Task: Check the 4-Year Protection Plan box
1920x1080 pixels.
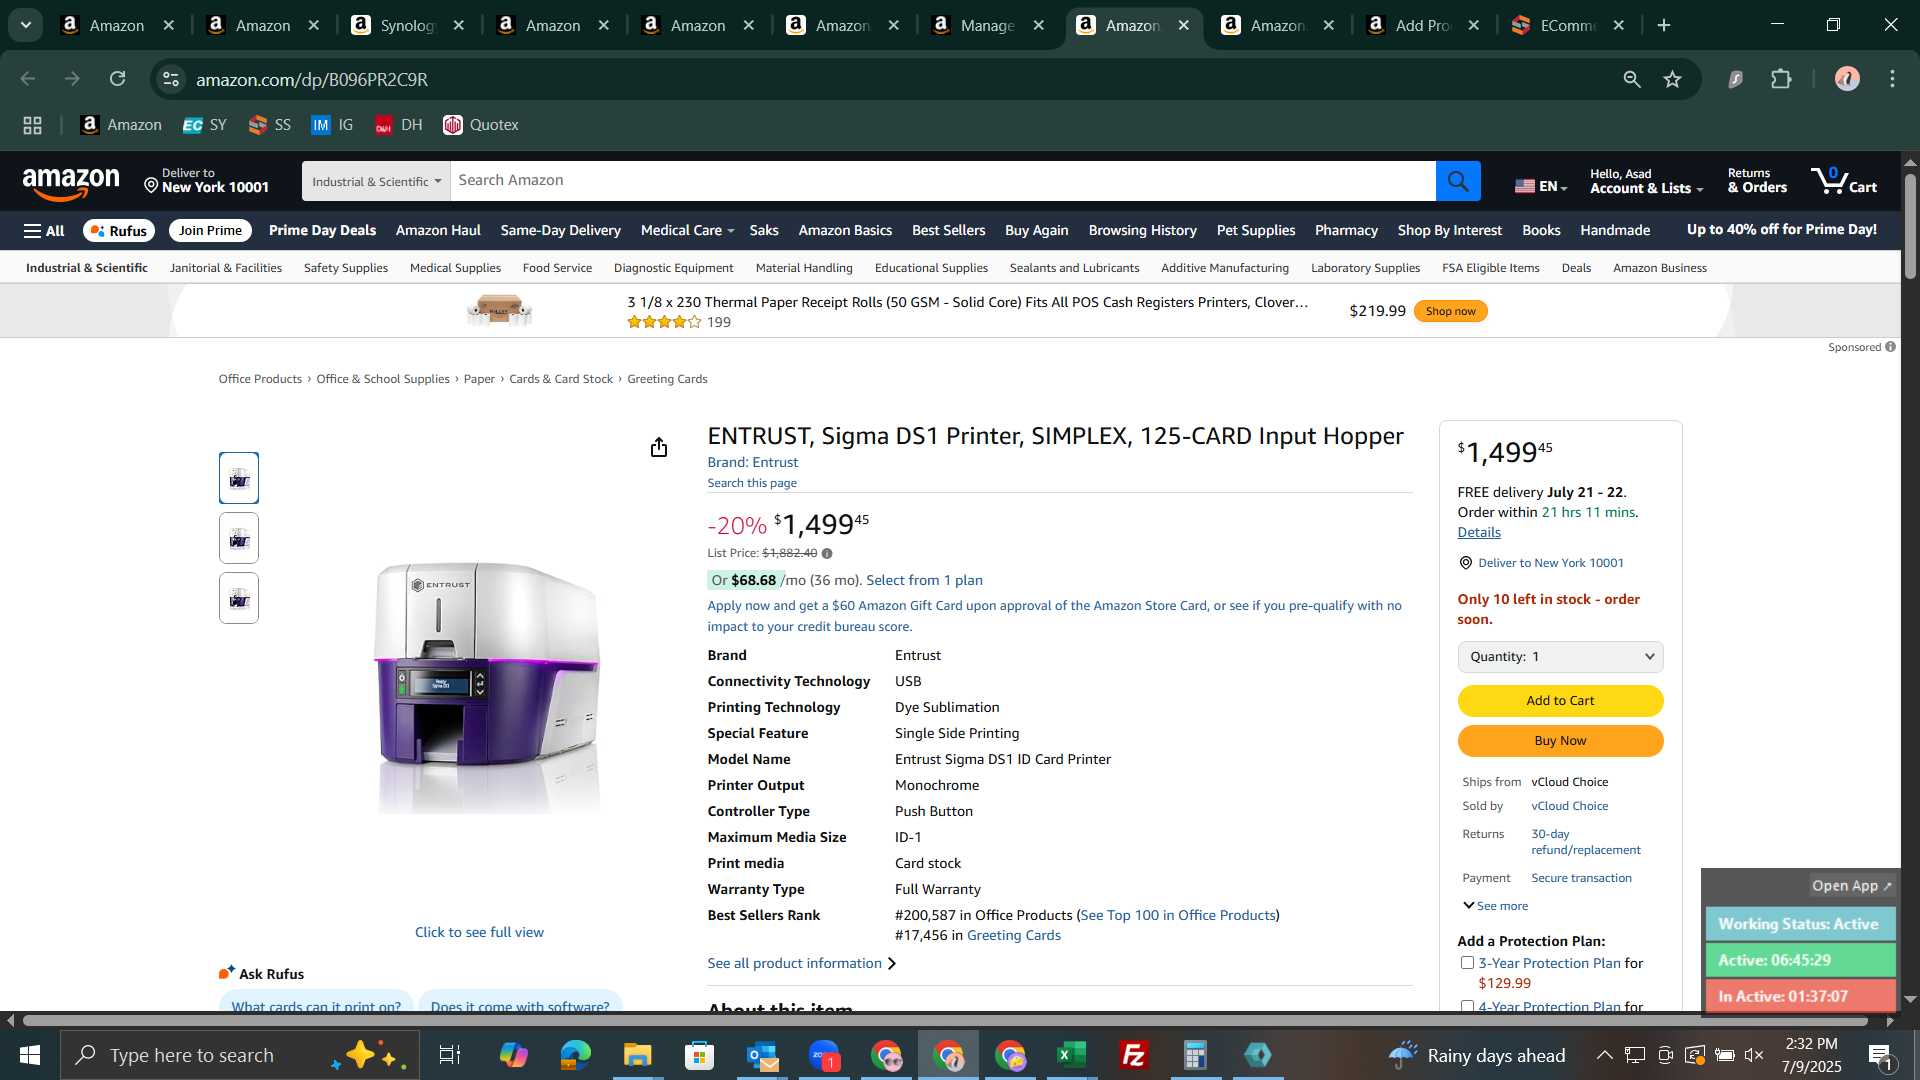Action: click(1467, 1006)
